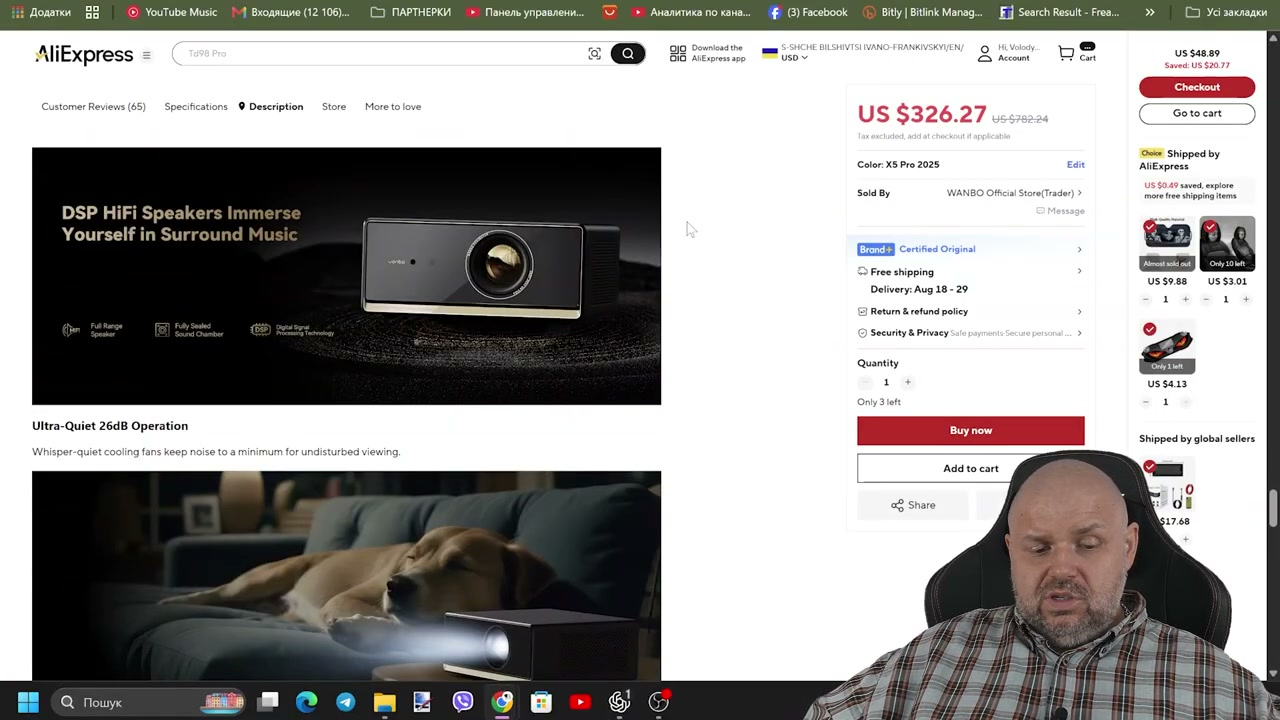
Task: Open the AliExpress home logo
Action: [x=84, y=55]
